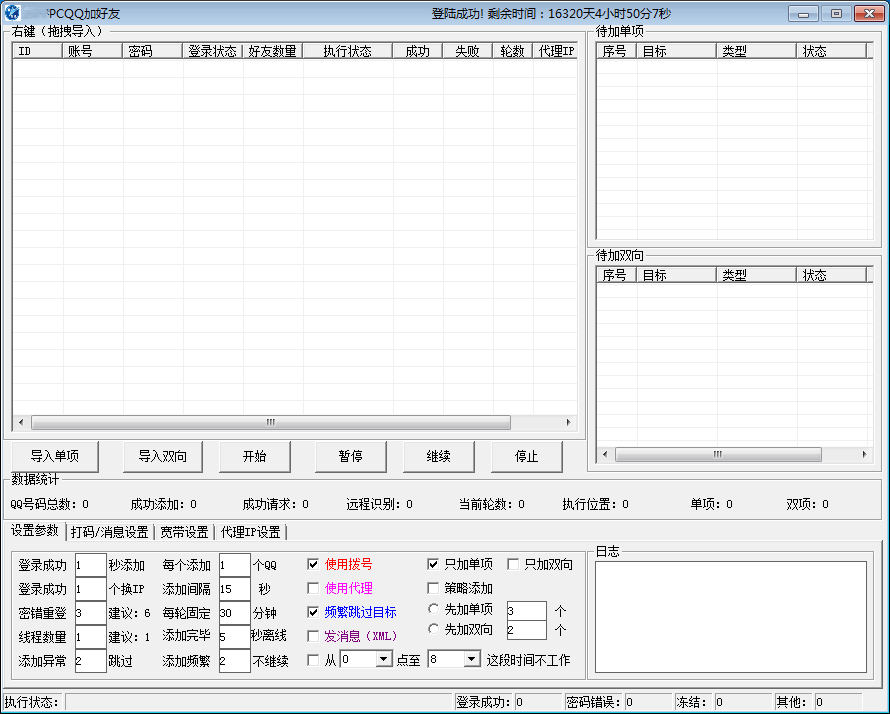Click the 待加双向 list scrollbar thumb
The image size is (890, 714).
[x=718, y=454]
